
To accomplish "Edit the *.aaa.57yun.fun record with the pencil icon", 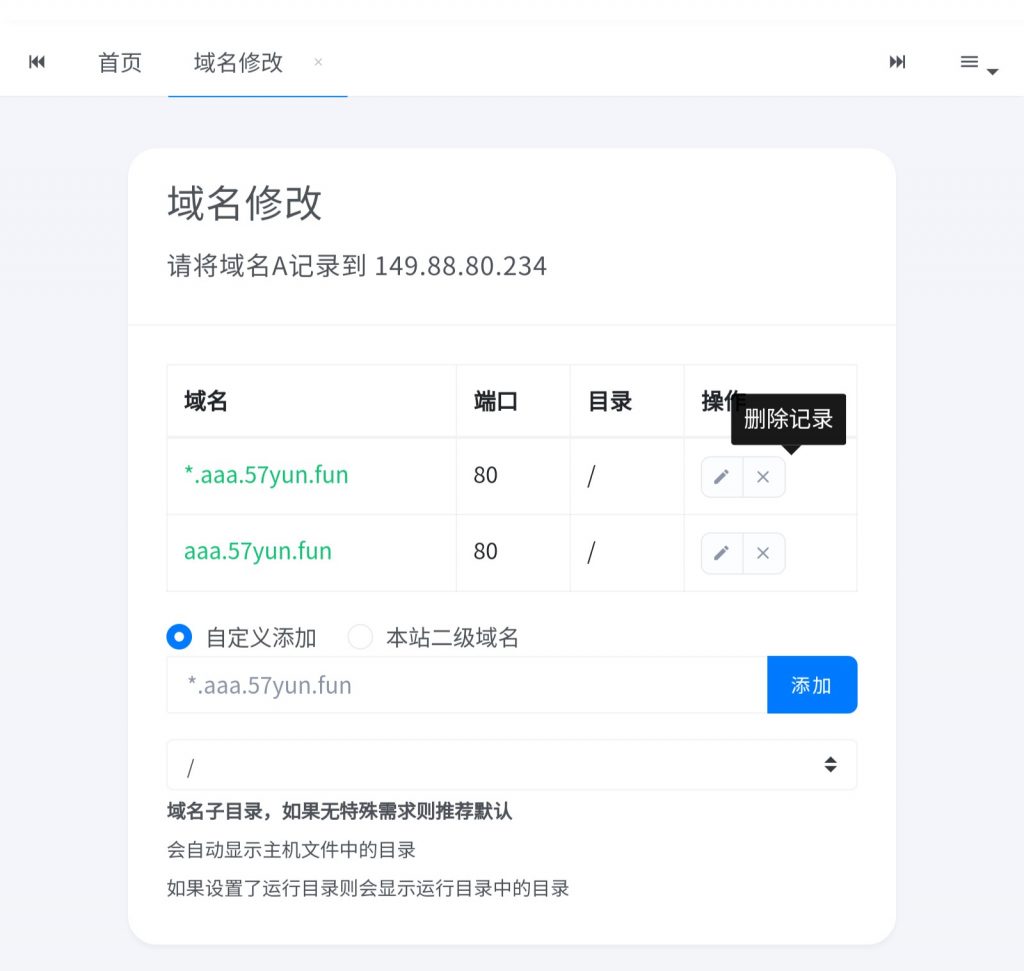I will 721,477.
